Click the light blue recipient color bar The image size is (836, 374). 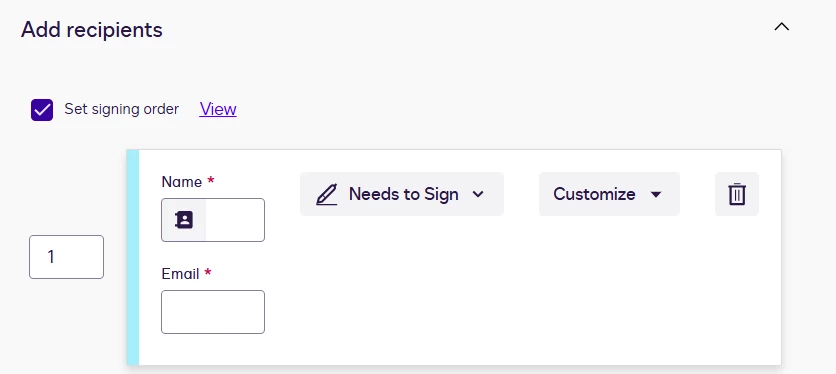[132, 257]
